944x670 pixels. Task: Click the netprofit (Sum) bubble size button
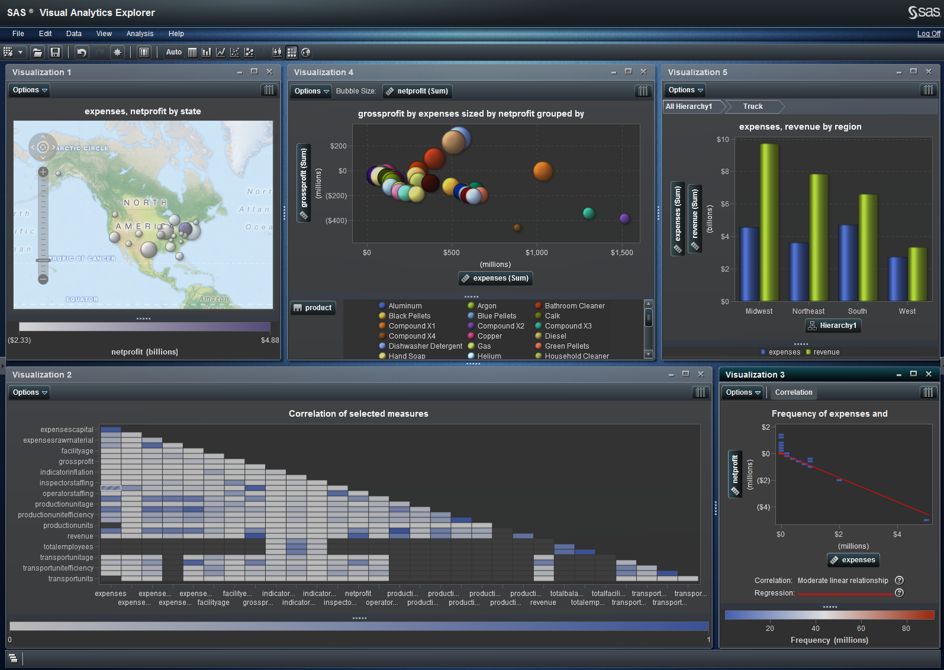417,91
